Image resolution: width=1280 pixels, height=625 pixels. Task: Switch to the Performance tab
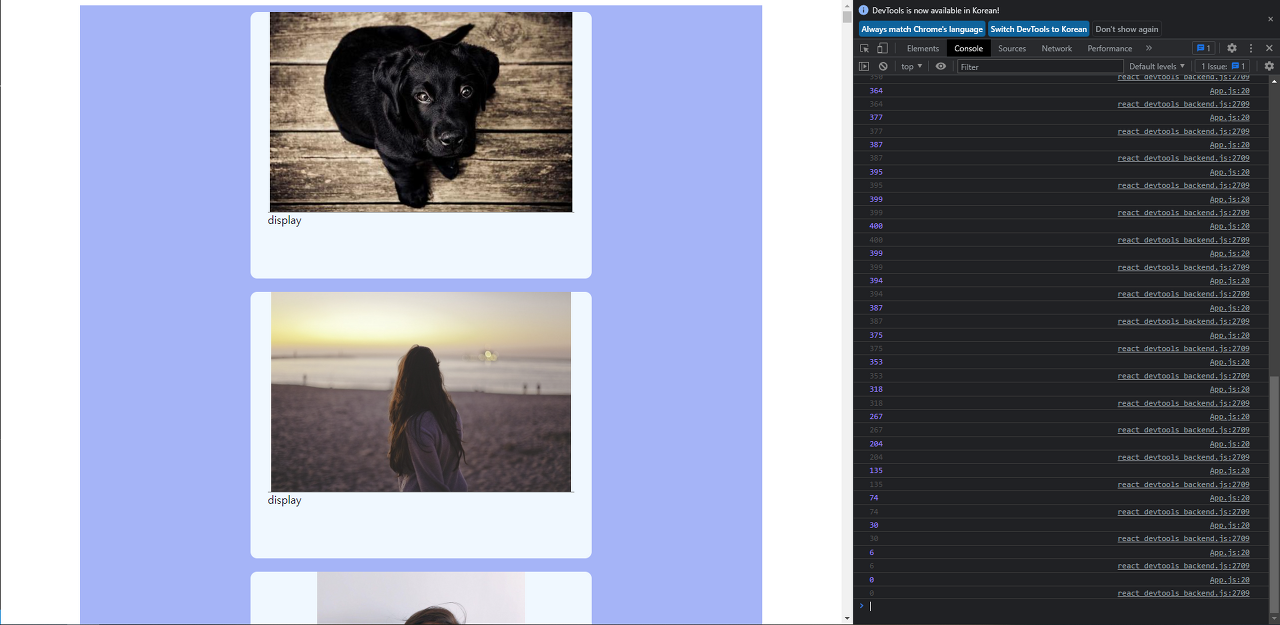pyautogui.click(x=1110, y=48)
